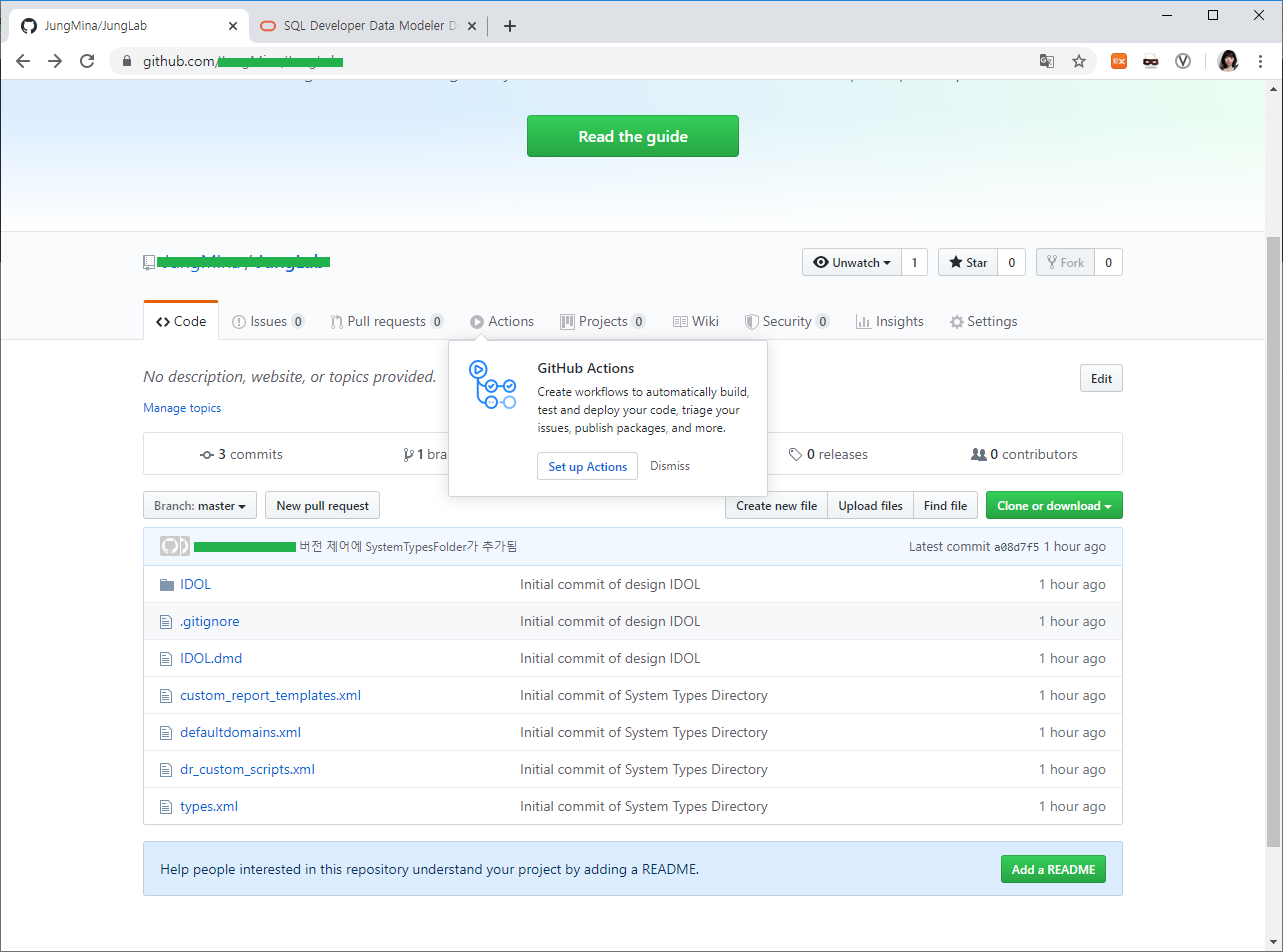1283x952 pixels.
Task: Click the Manage topics link
Action: pos(182,408)
